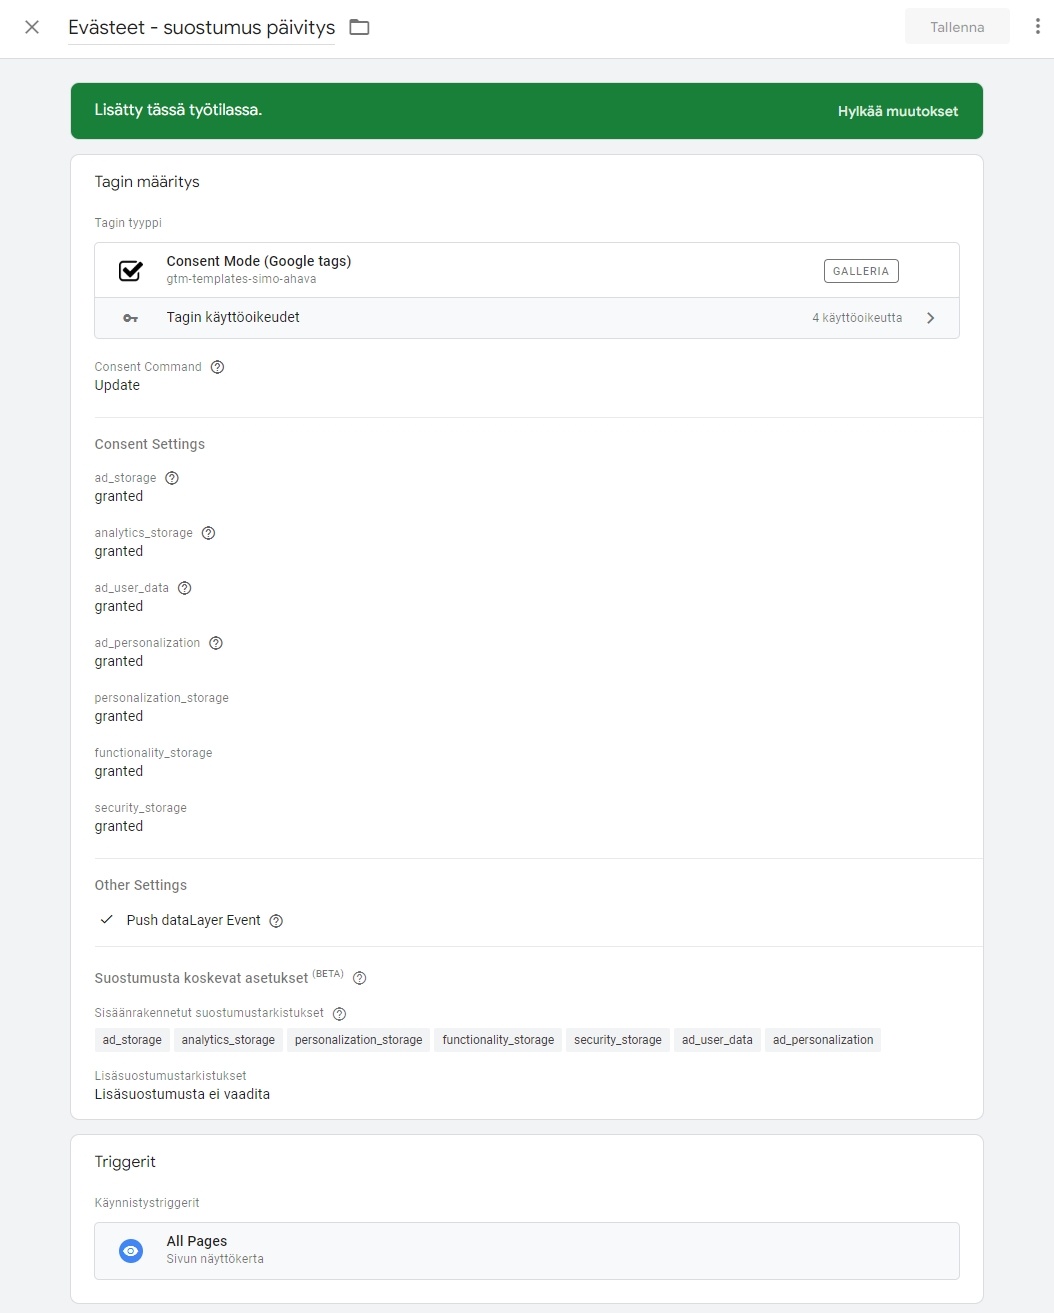Edit the tag name Evästeet - suostumus päivitys

pyautogui.click(x=201, y=28)
